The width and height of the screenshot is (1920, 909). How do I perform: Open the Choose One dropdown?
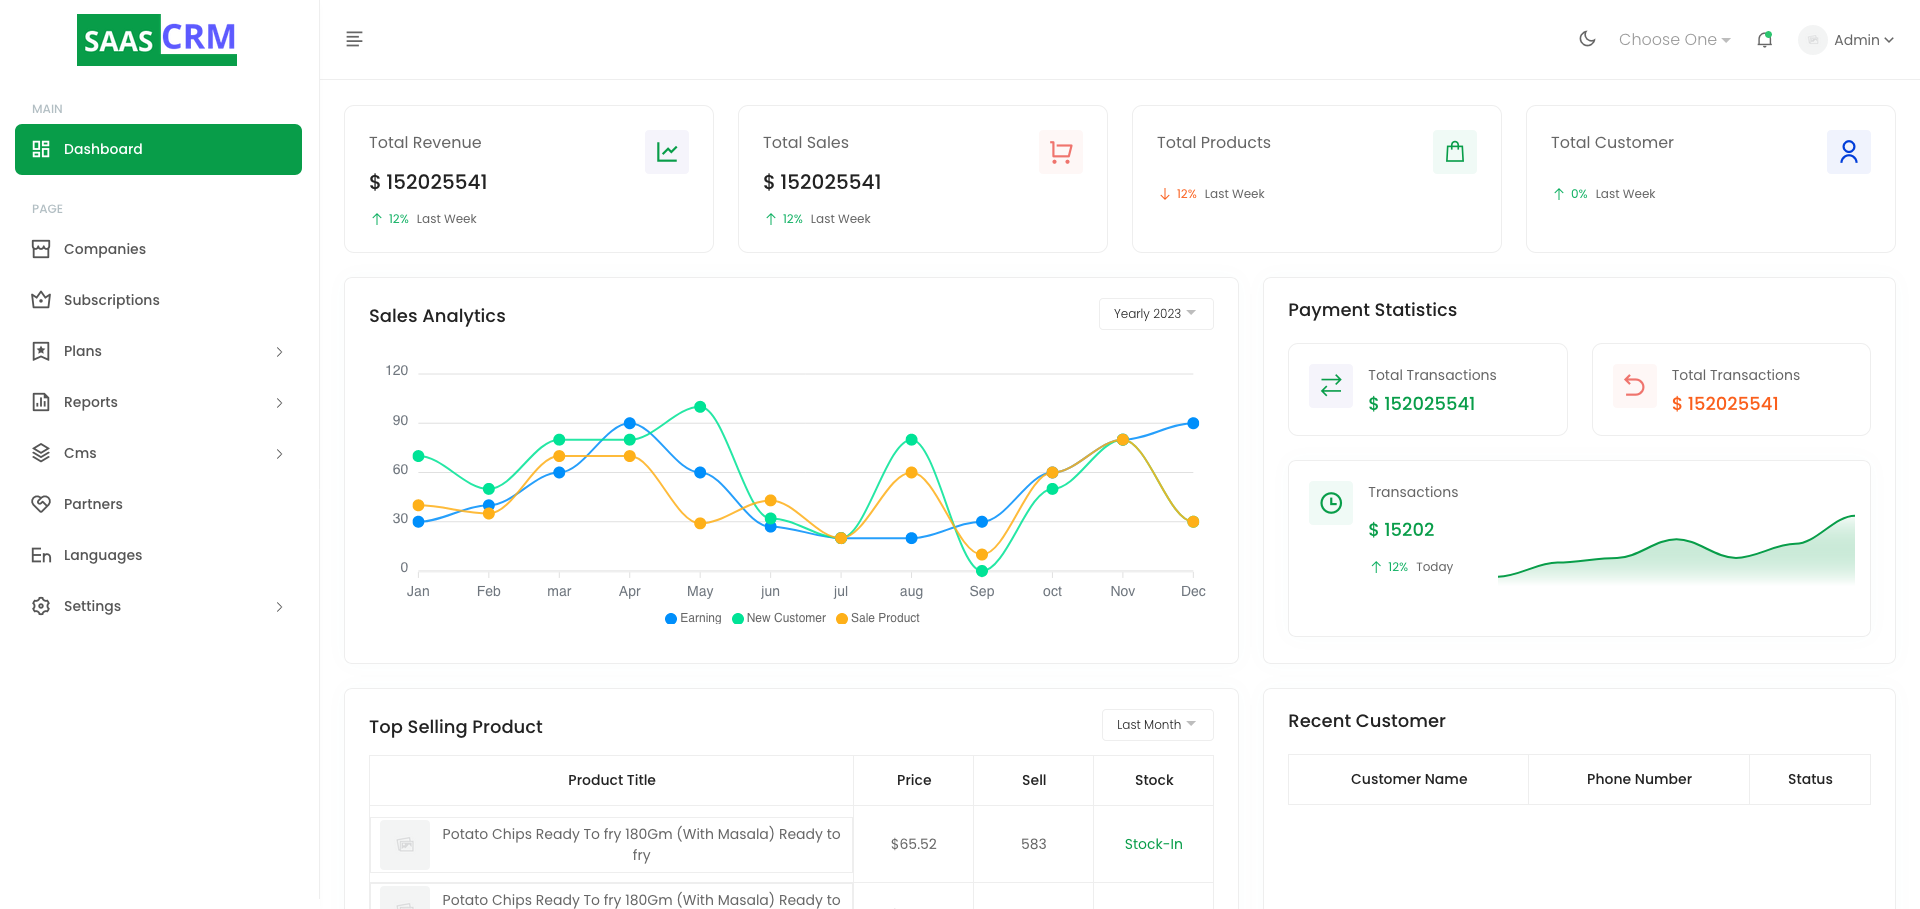click(1674, 39)
